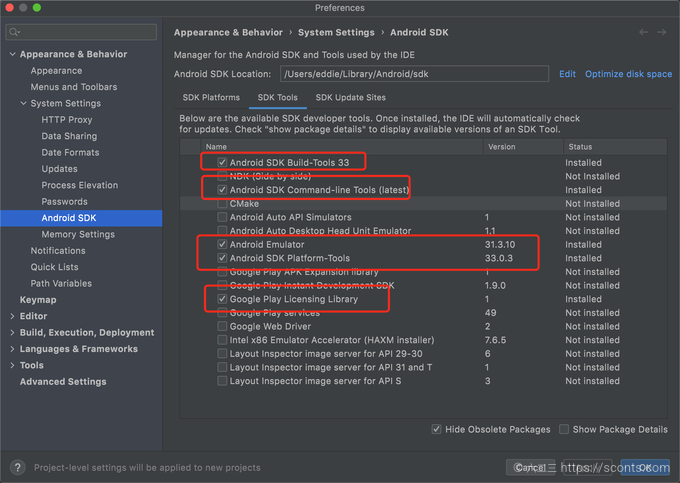
Task: Select Process Elevation settings
Action: (x=80, y=185)
